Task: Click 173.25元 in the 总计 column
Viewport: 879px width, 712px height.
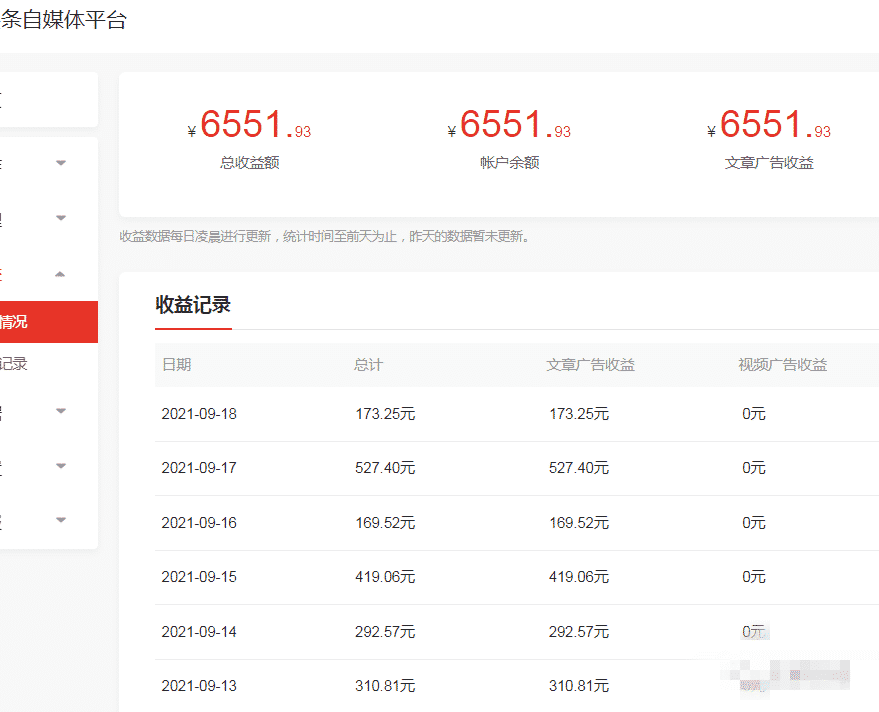Action: point(385,414)
